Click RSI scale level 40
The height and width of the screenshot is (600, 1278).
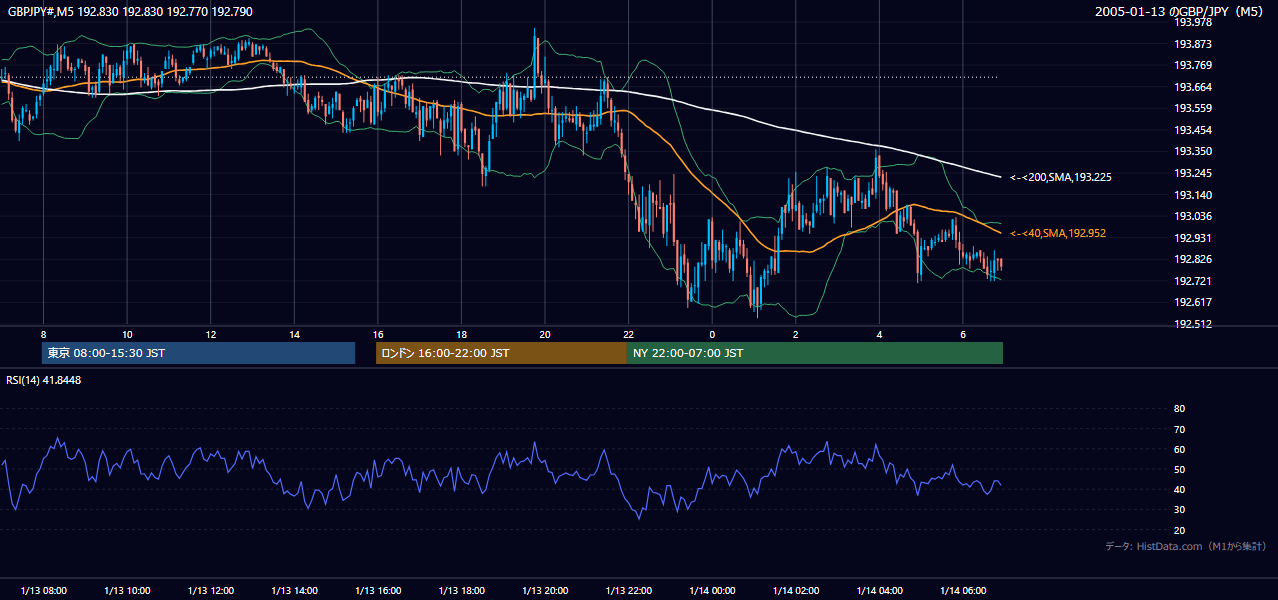click(1179, 490)
